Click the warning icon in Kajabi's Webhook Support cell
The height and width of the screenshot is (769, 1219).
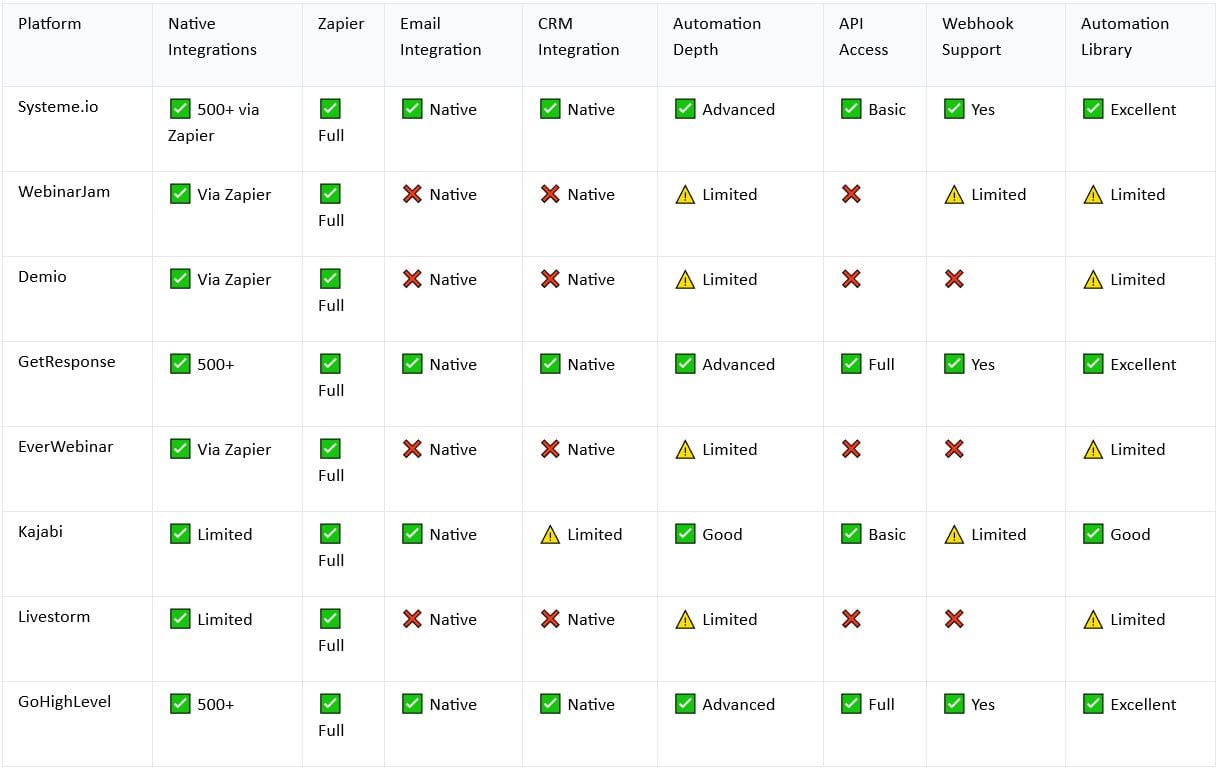click(x=954, y=534)
